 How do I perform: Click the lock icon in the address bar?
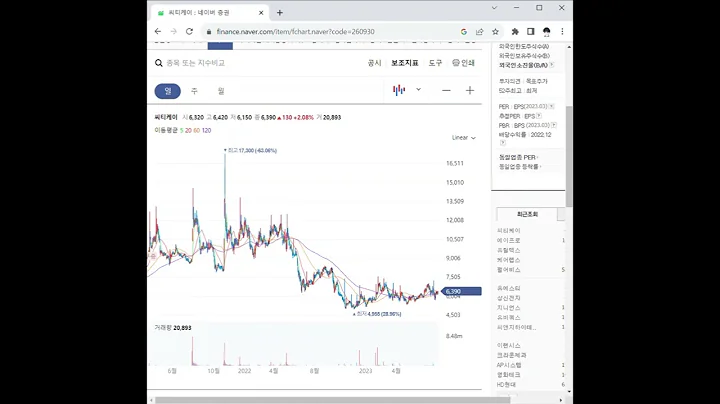click(x=209, y=32)
